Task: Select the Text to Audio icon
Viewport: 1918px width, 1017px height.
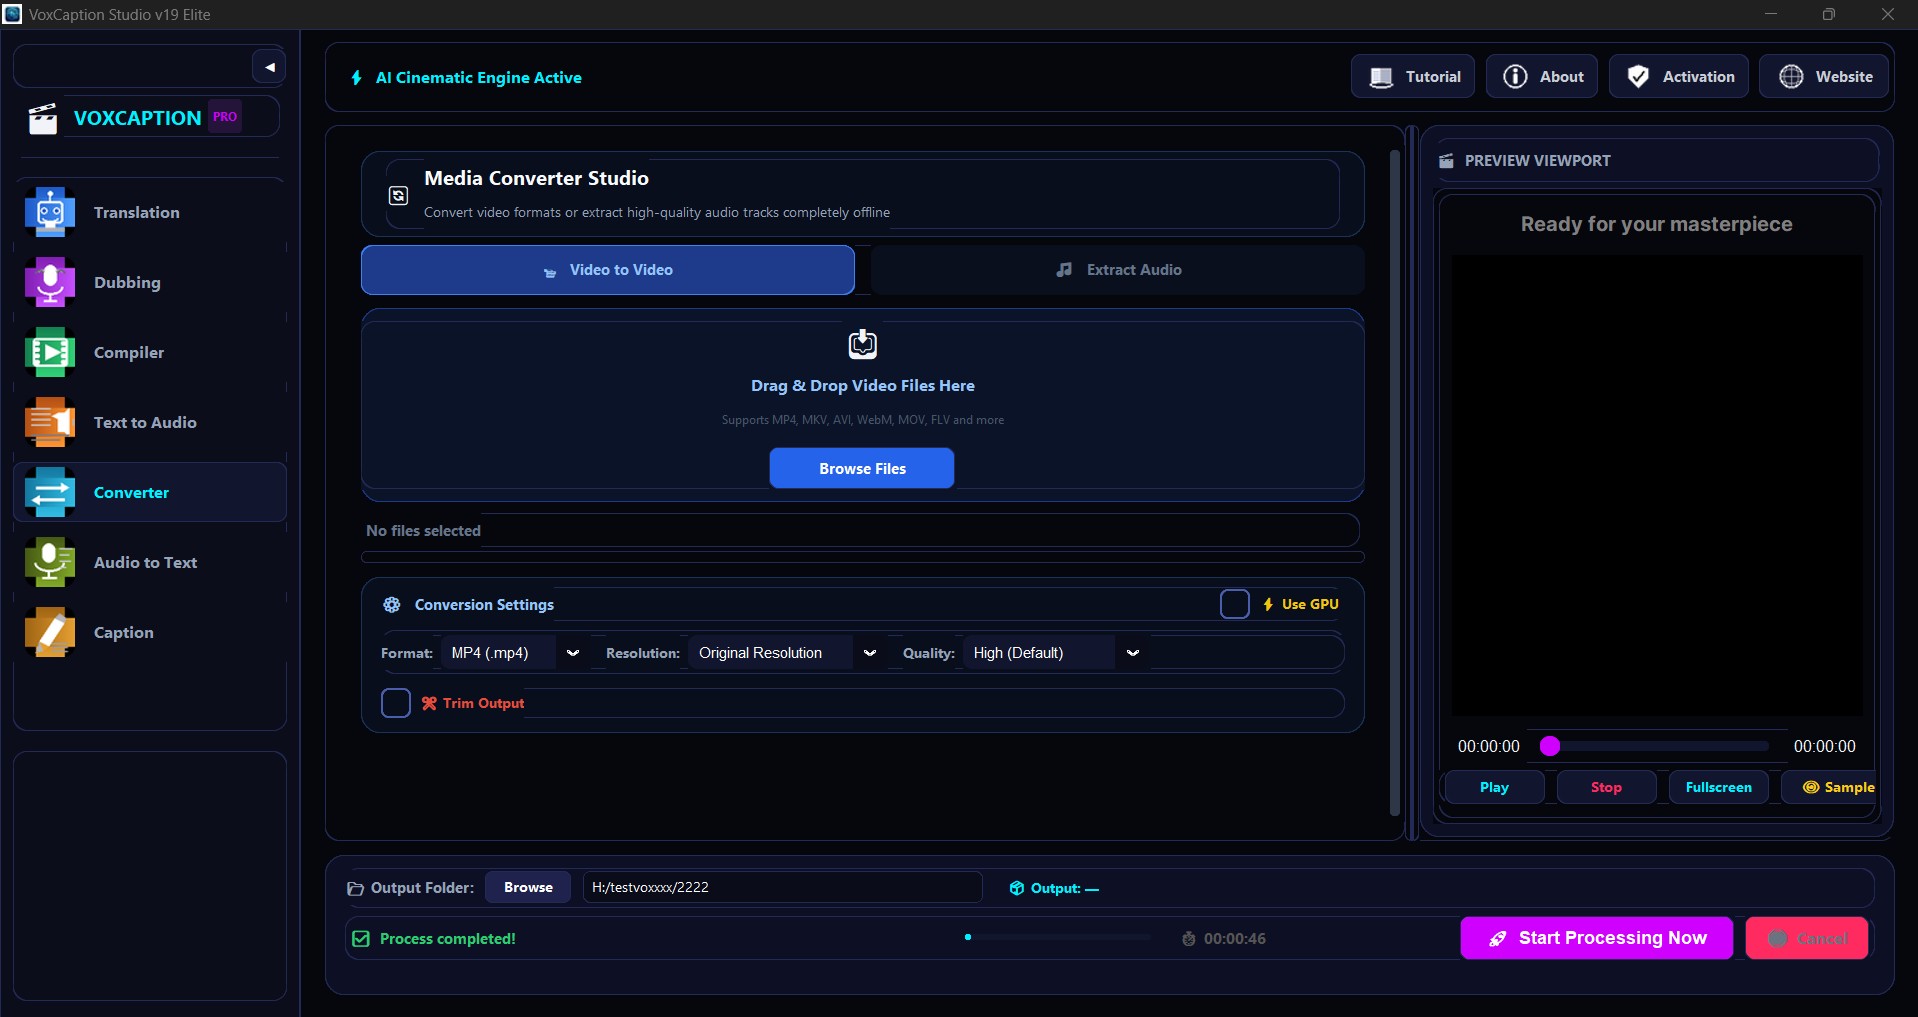Action: pyautogui.click(x=50, y=422)
